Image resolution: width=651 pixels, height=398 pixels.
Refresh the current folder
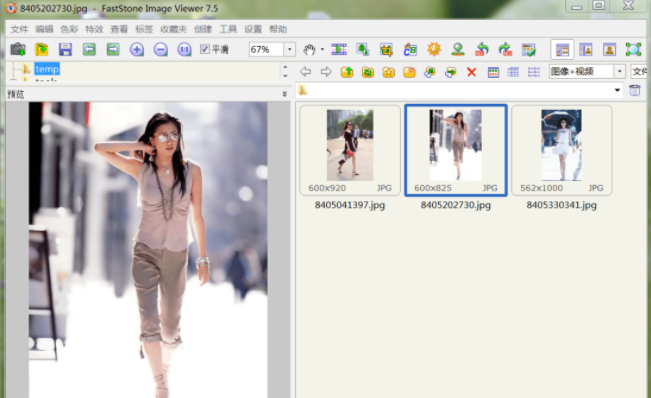pos(368,72)
